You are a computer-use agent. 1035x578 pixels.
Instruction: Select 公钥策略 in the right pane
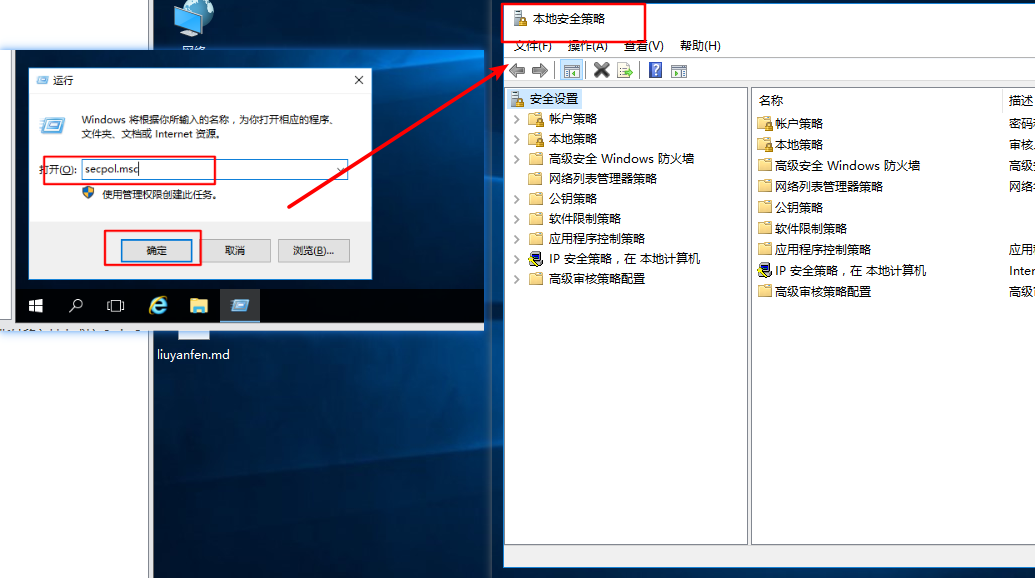click(799, 207)
